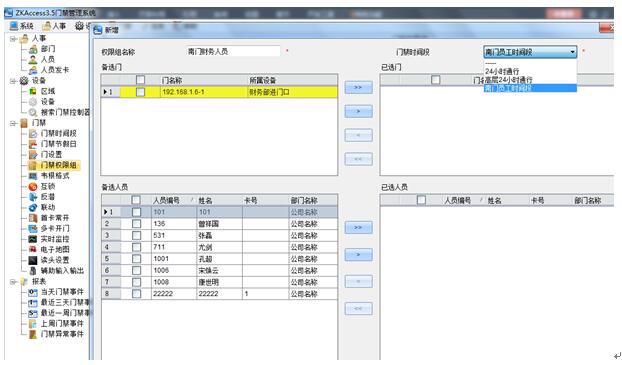Open the 辅助输入输出 auxiliary I/O icon
622x365 pixels.
click(33, 271)
